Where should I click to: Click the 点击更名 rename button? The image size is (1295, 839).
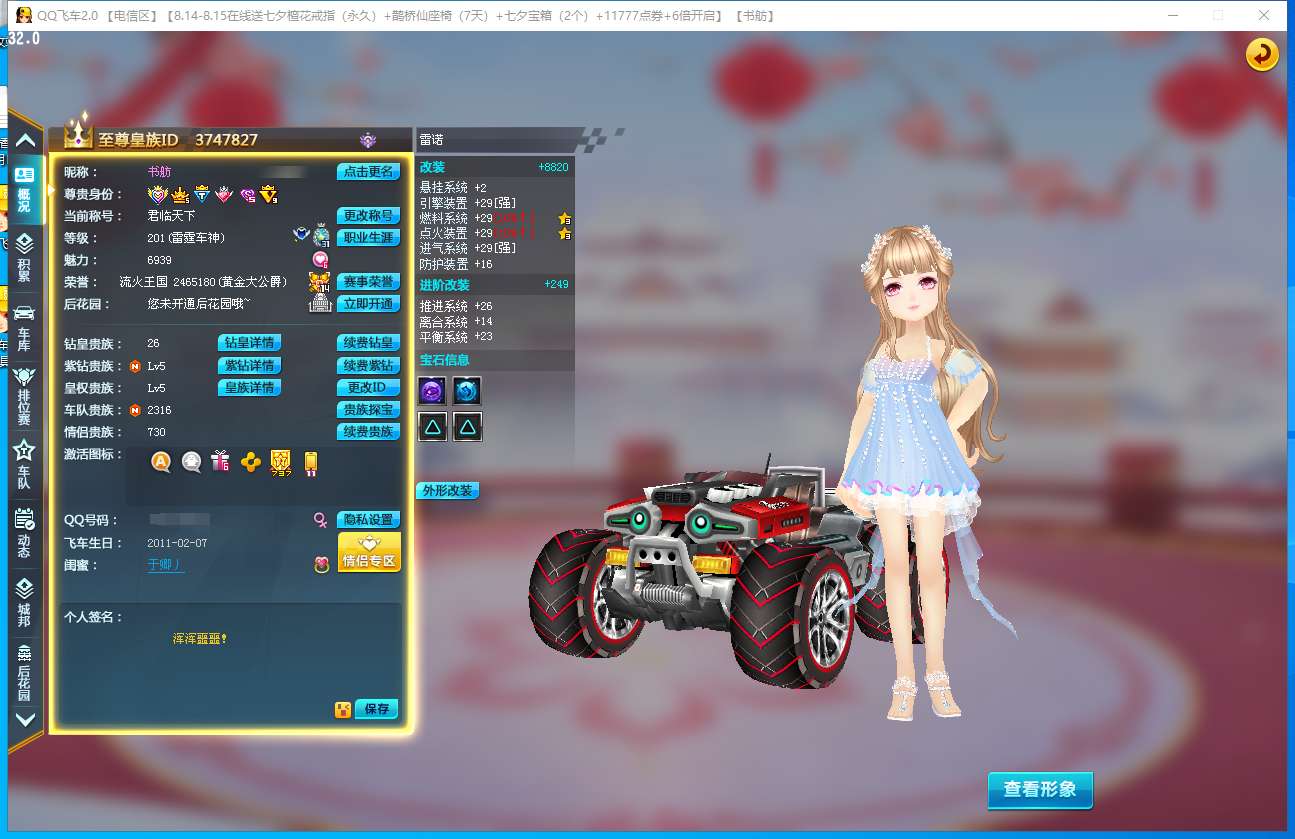[369, 172]
